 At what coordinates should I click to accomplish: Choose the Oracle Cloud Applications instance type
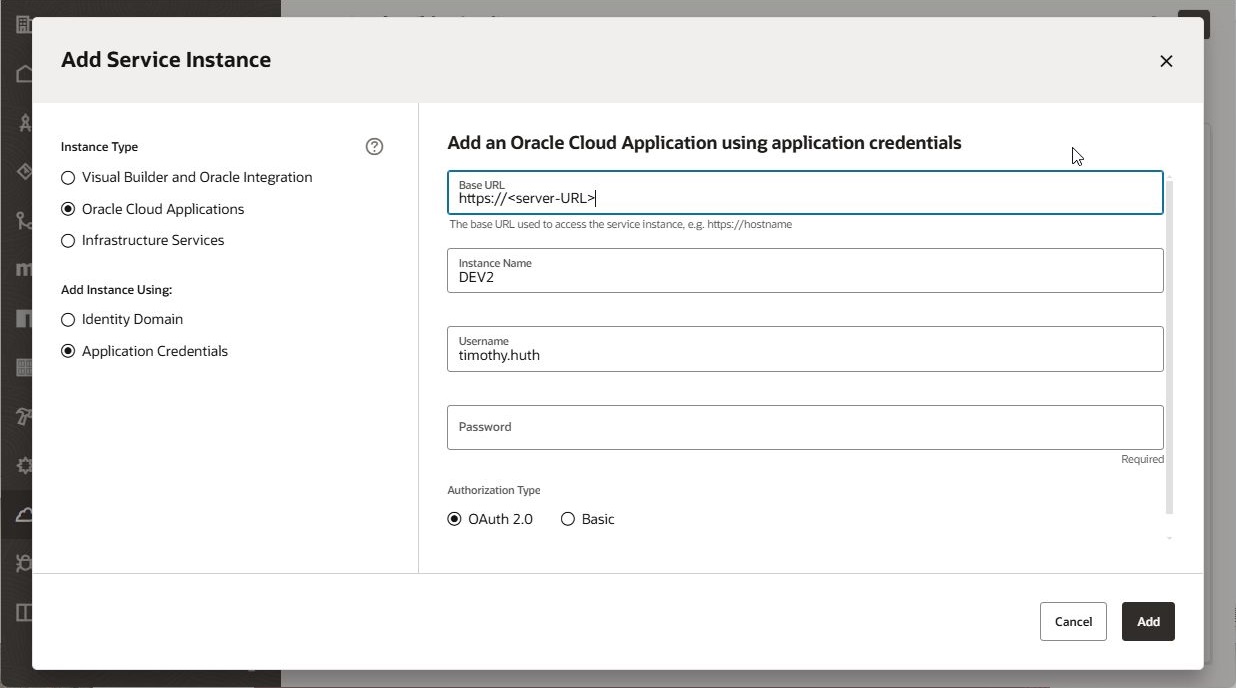click(x=68, y=209)
